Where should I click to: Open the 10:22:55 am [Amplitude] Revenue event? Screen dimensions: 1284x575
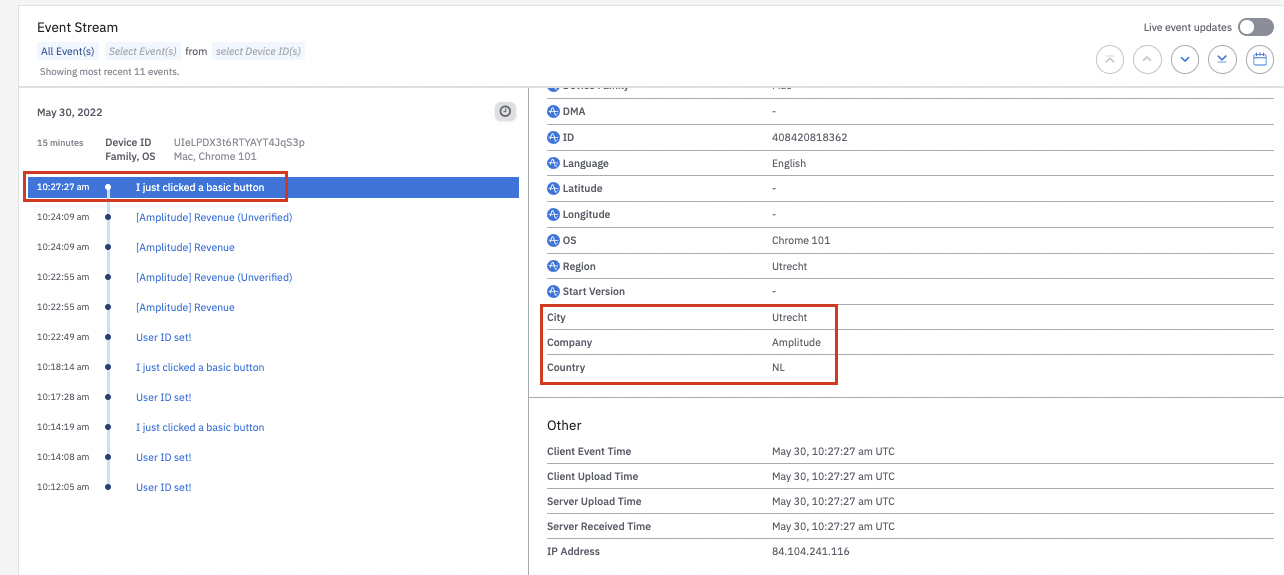click(185, 307)
